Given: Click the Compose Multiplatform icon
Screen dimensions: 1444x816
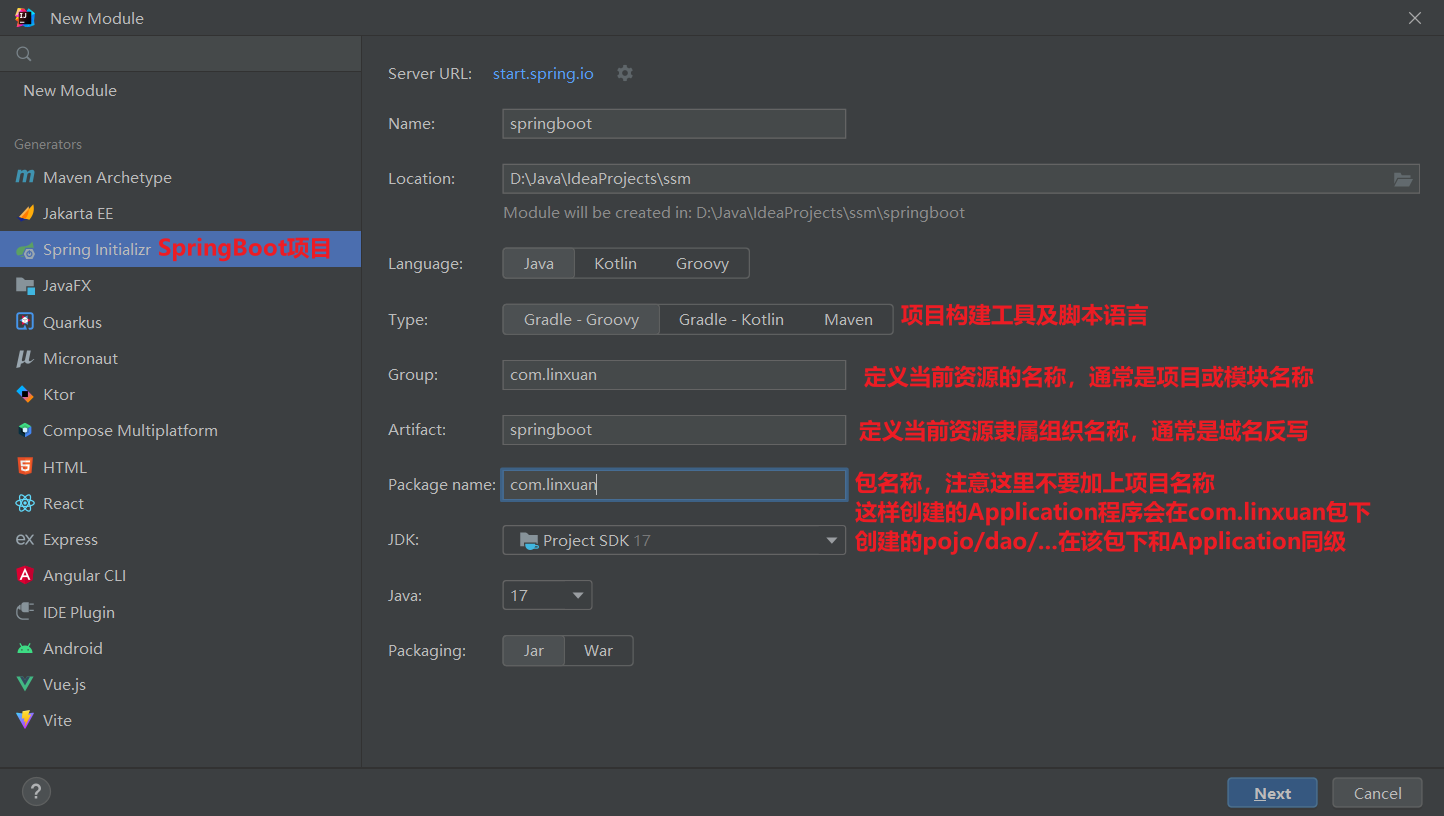Looking at the screenshot, I should 25,431.
